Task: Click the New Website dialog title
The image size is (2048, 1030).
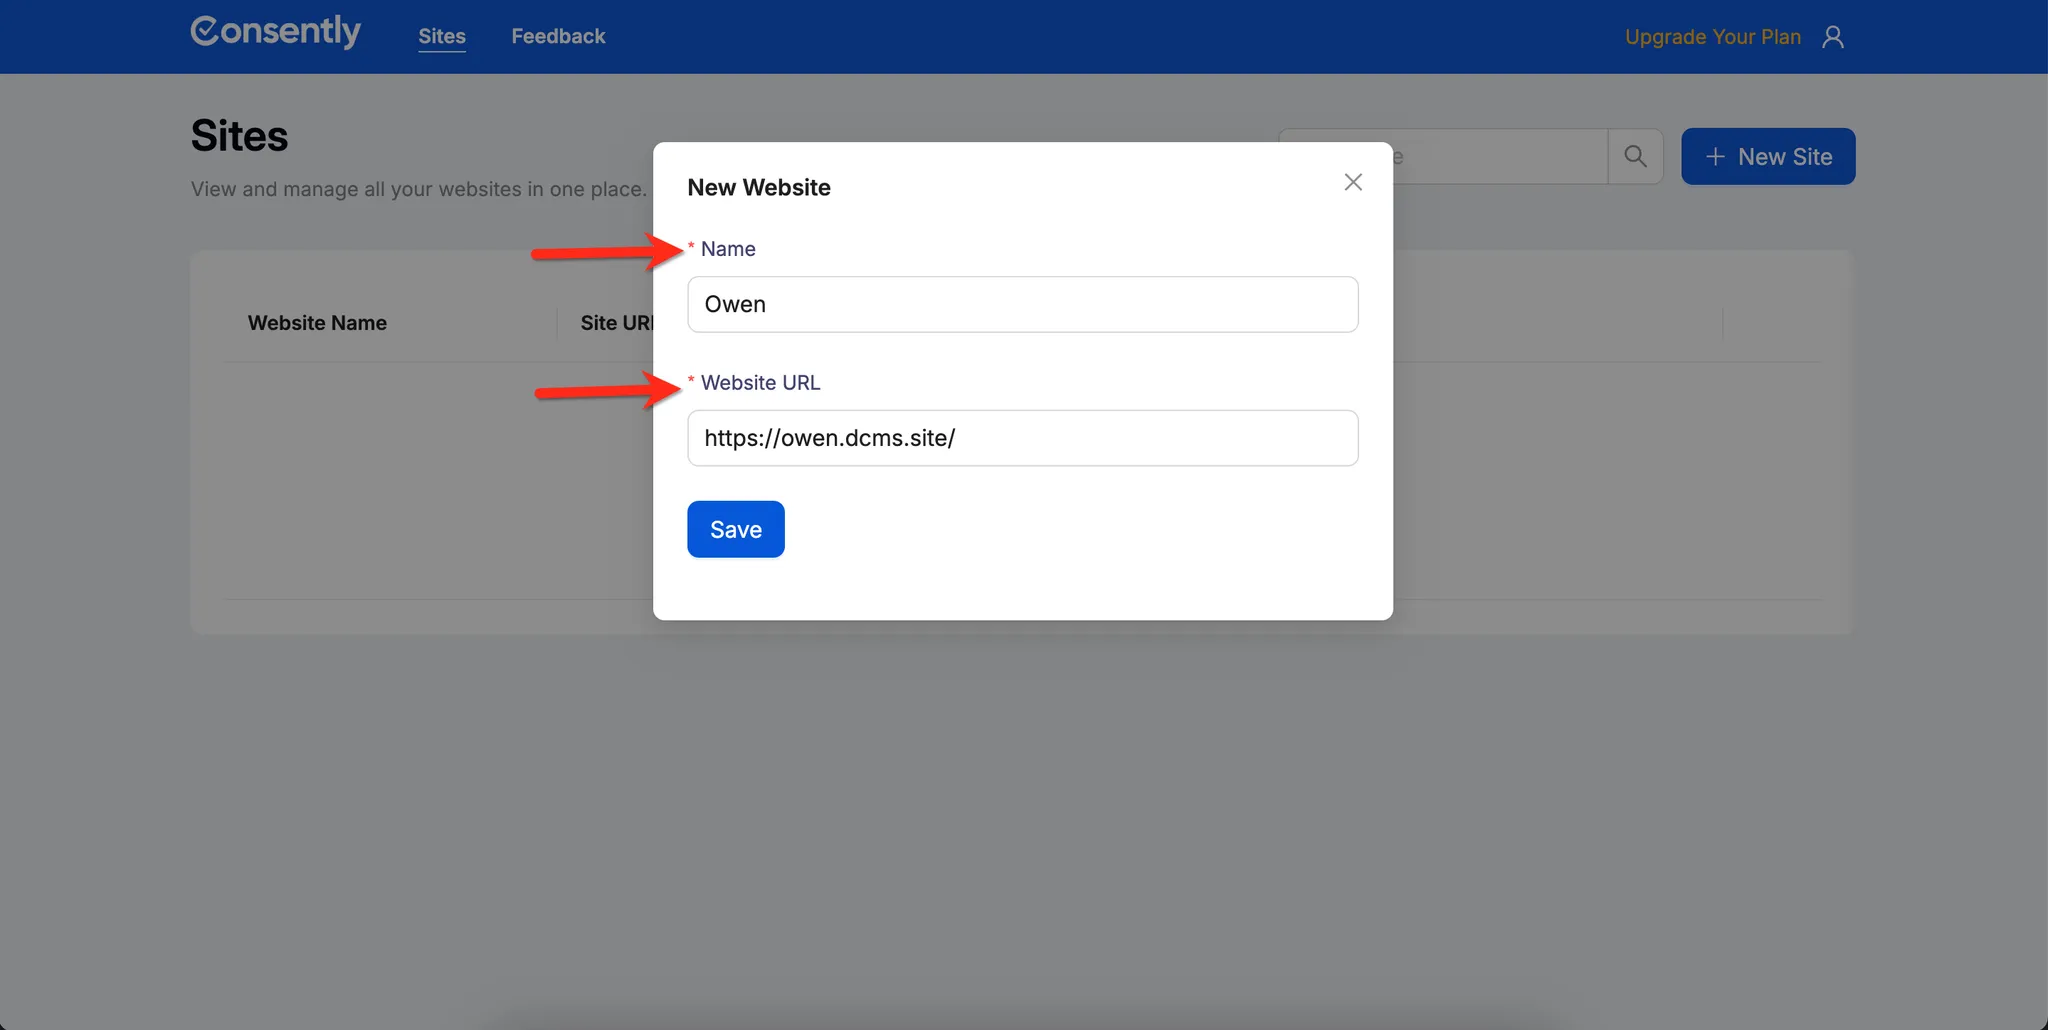Action: coord(758,188)
